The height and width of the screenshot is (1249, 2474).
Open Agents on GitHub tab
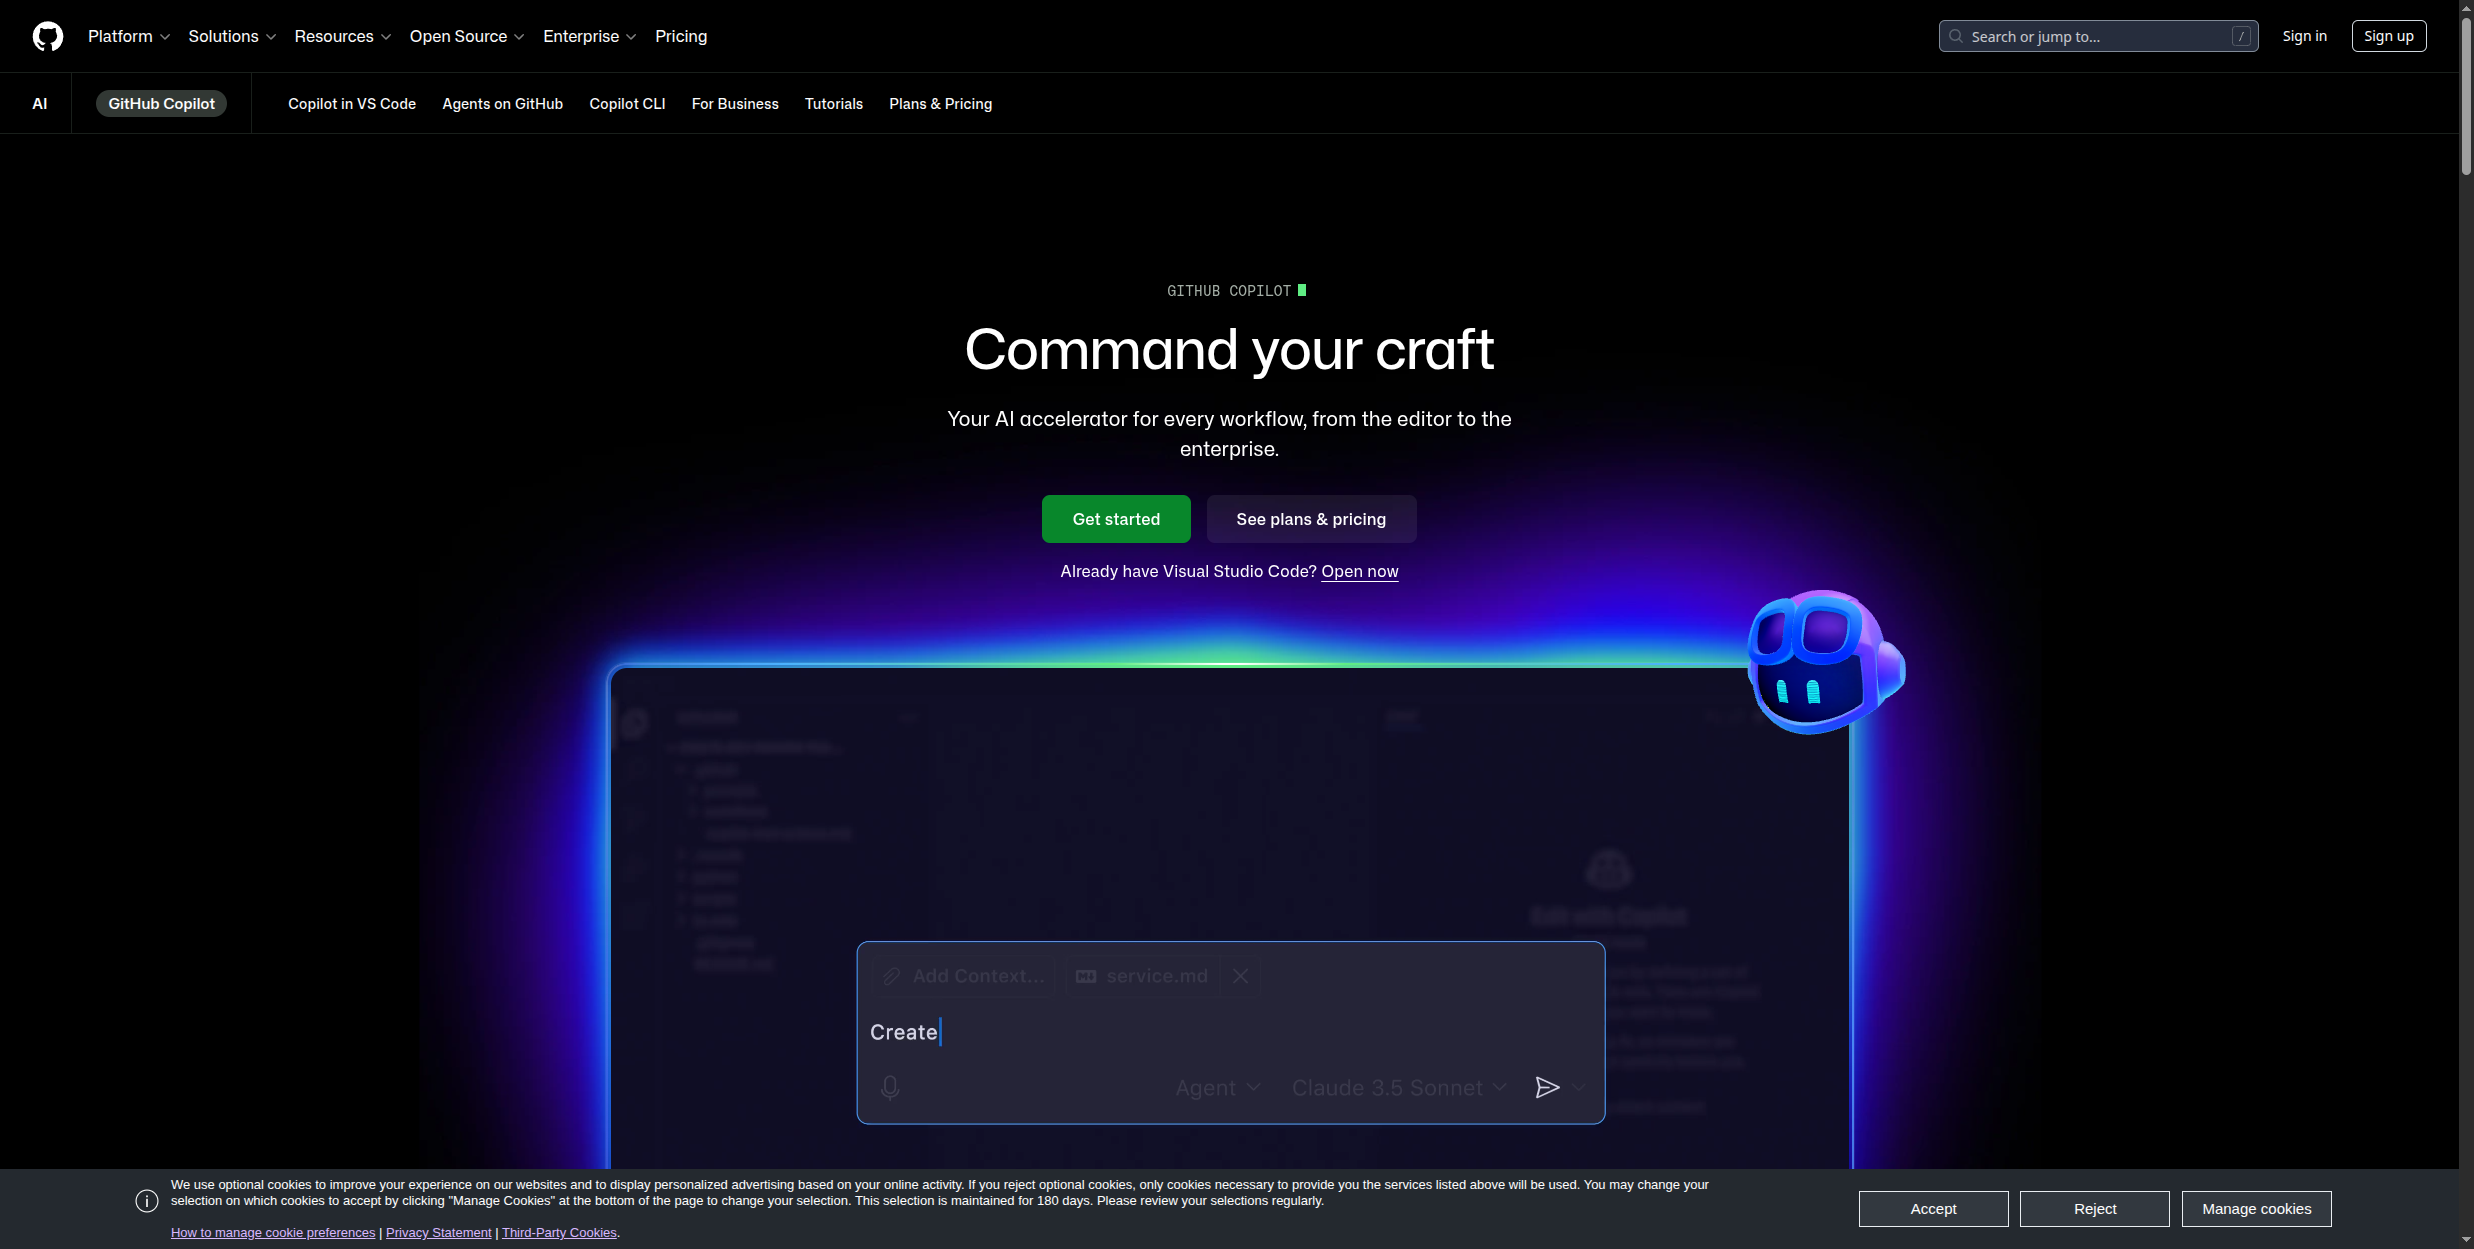click(x=503, y=104)
